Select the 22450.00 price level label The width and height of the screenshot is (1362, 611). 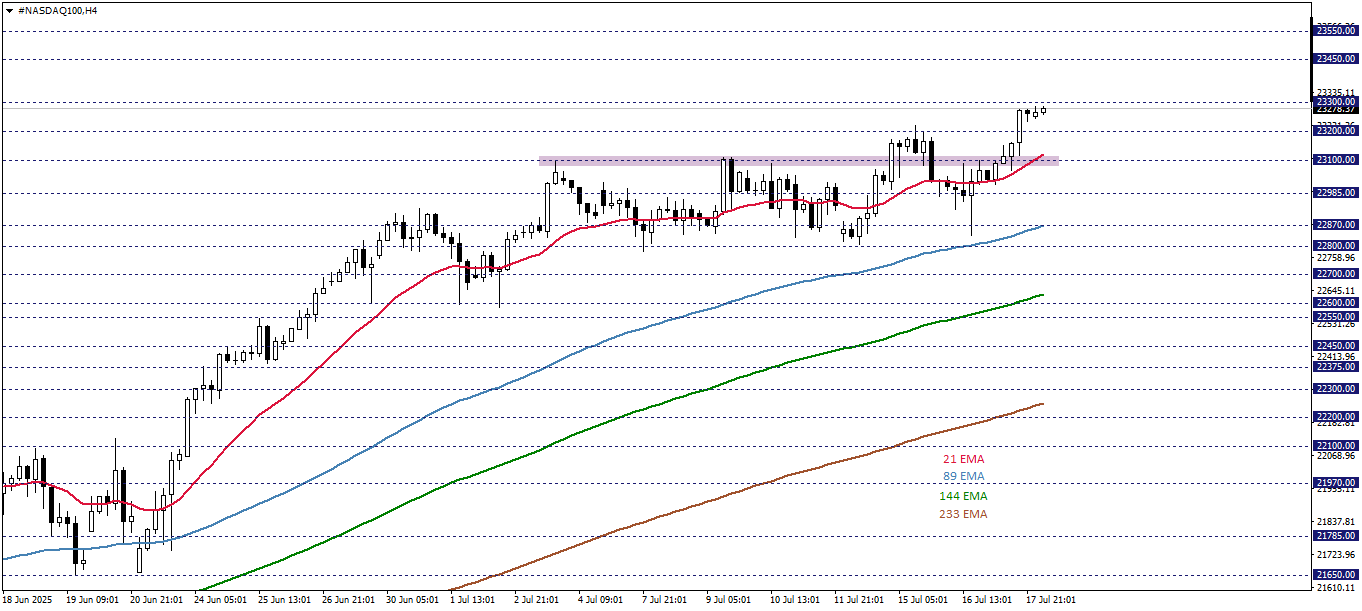click(1335, 346)
